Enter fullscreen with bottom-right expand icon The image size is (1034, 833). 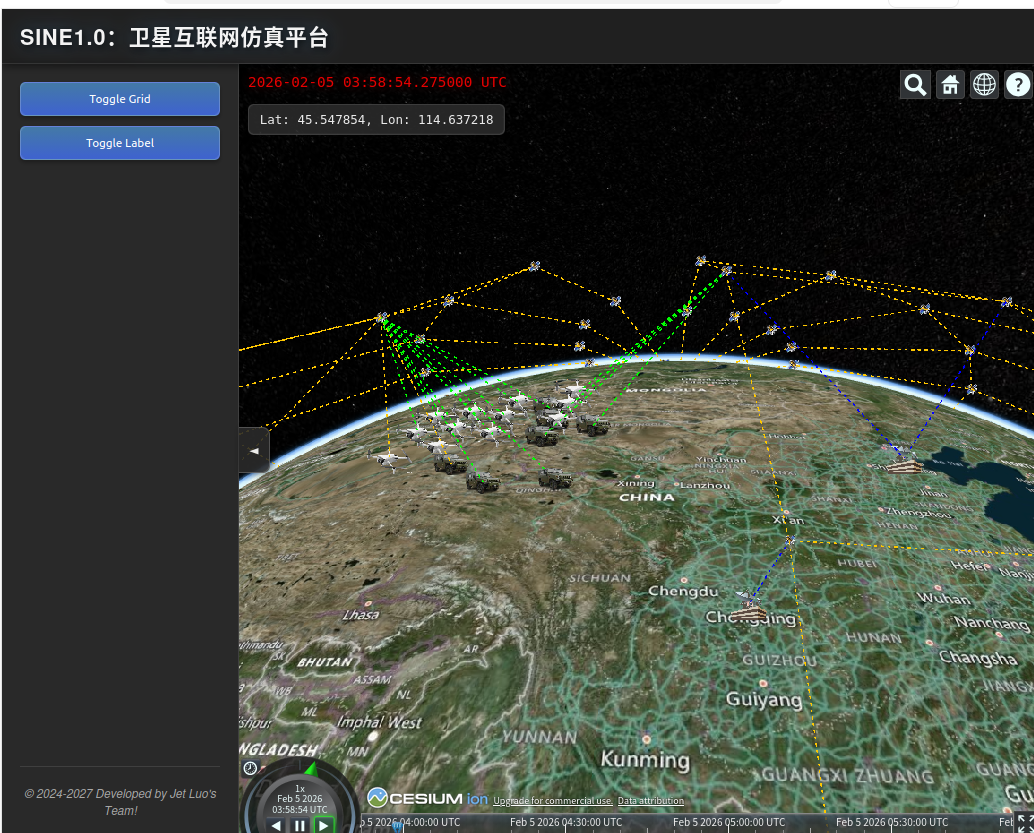click(1023, 822)
